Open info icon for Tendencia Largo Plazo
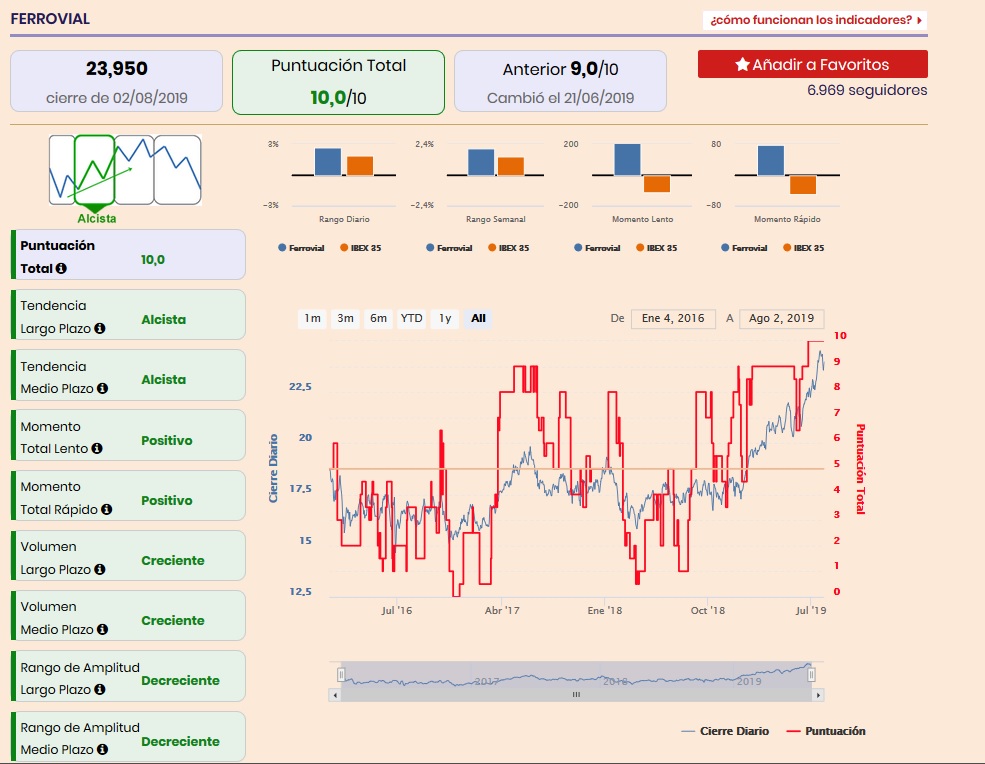 [99, 329]
